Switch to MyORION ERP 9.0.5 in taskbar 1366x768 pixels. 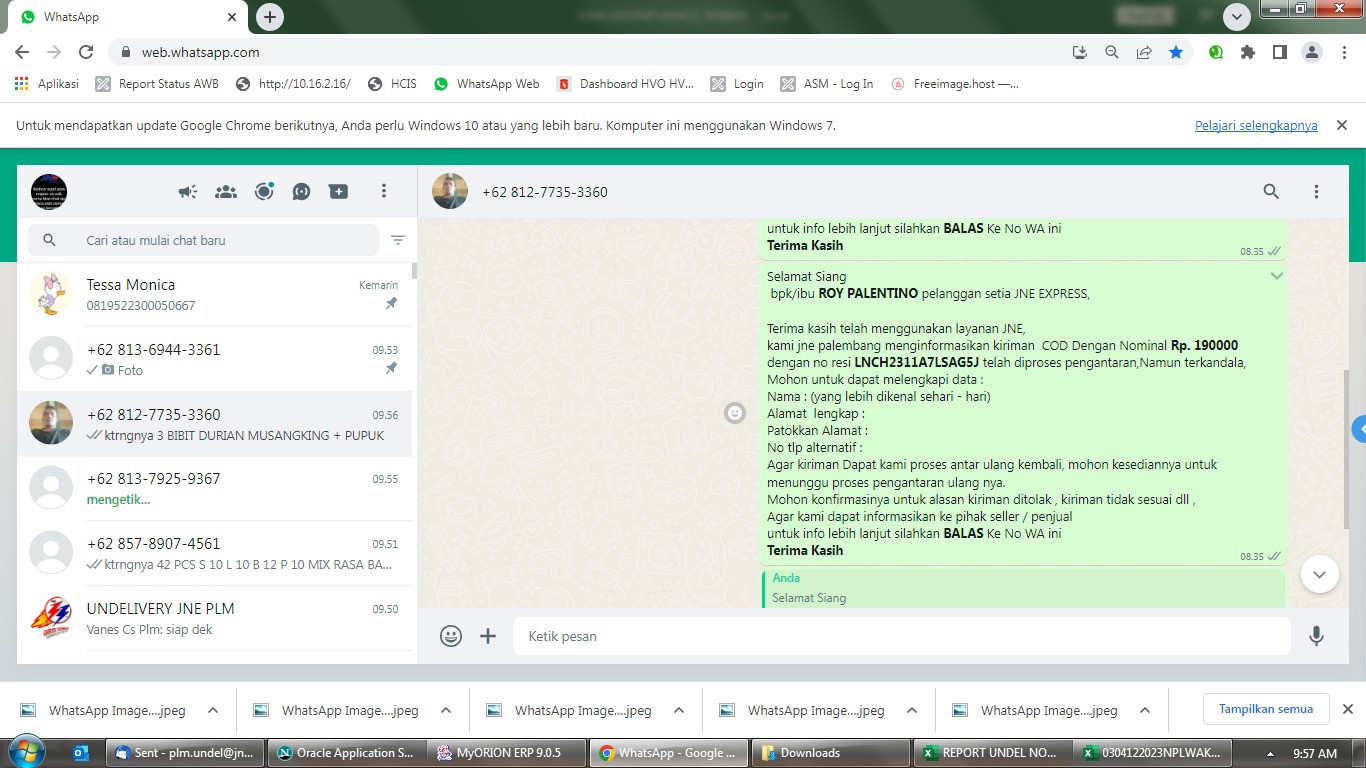(x=506, y=753)
